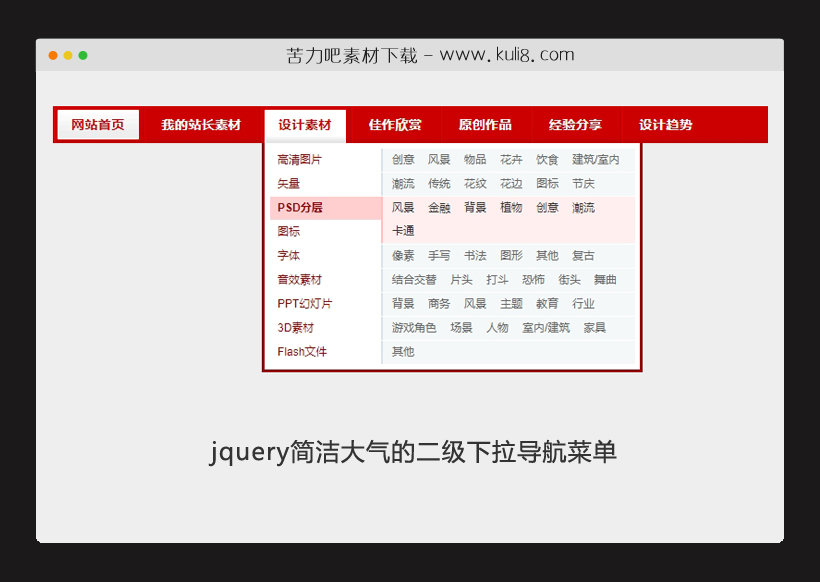Screen dimensions: 820x582
Task: Select the Flash文件 category
Action: (300, 351)
